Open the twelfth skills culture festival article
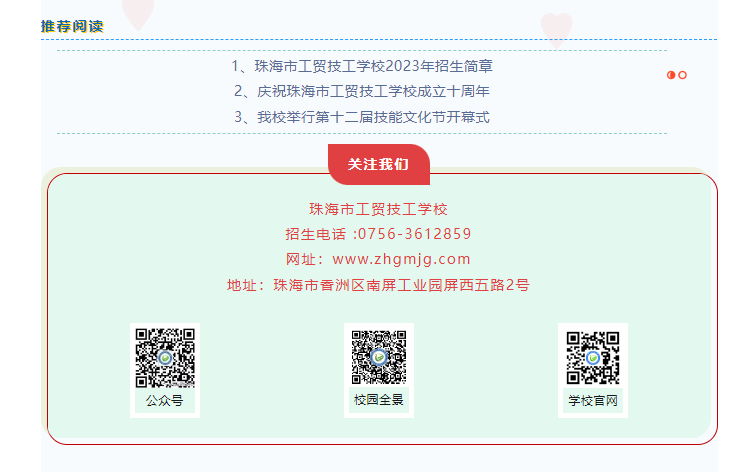This screenshot has width=749, height=472. point(362,117)
